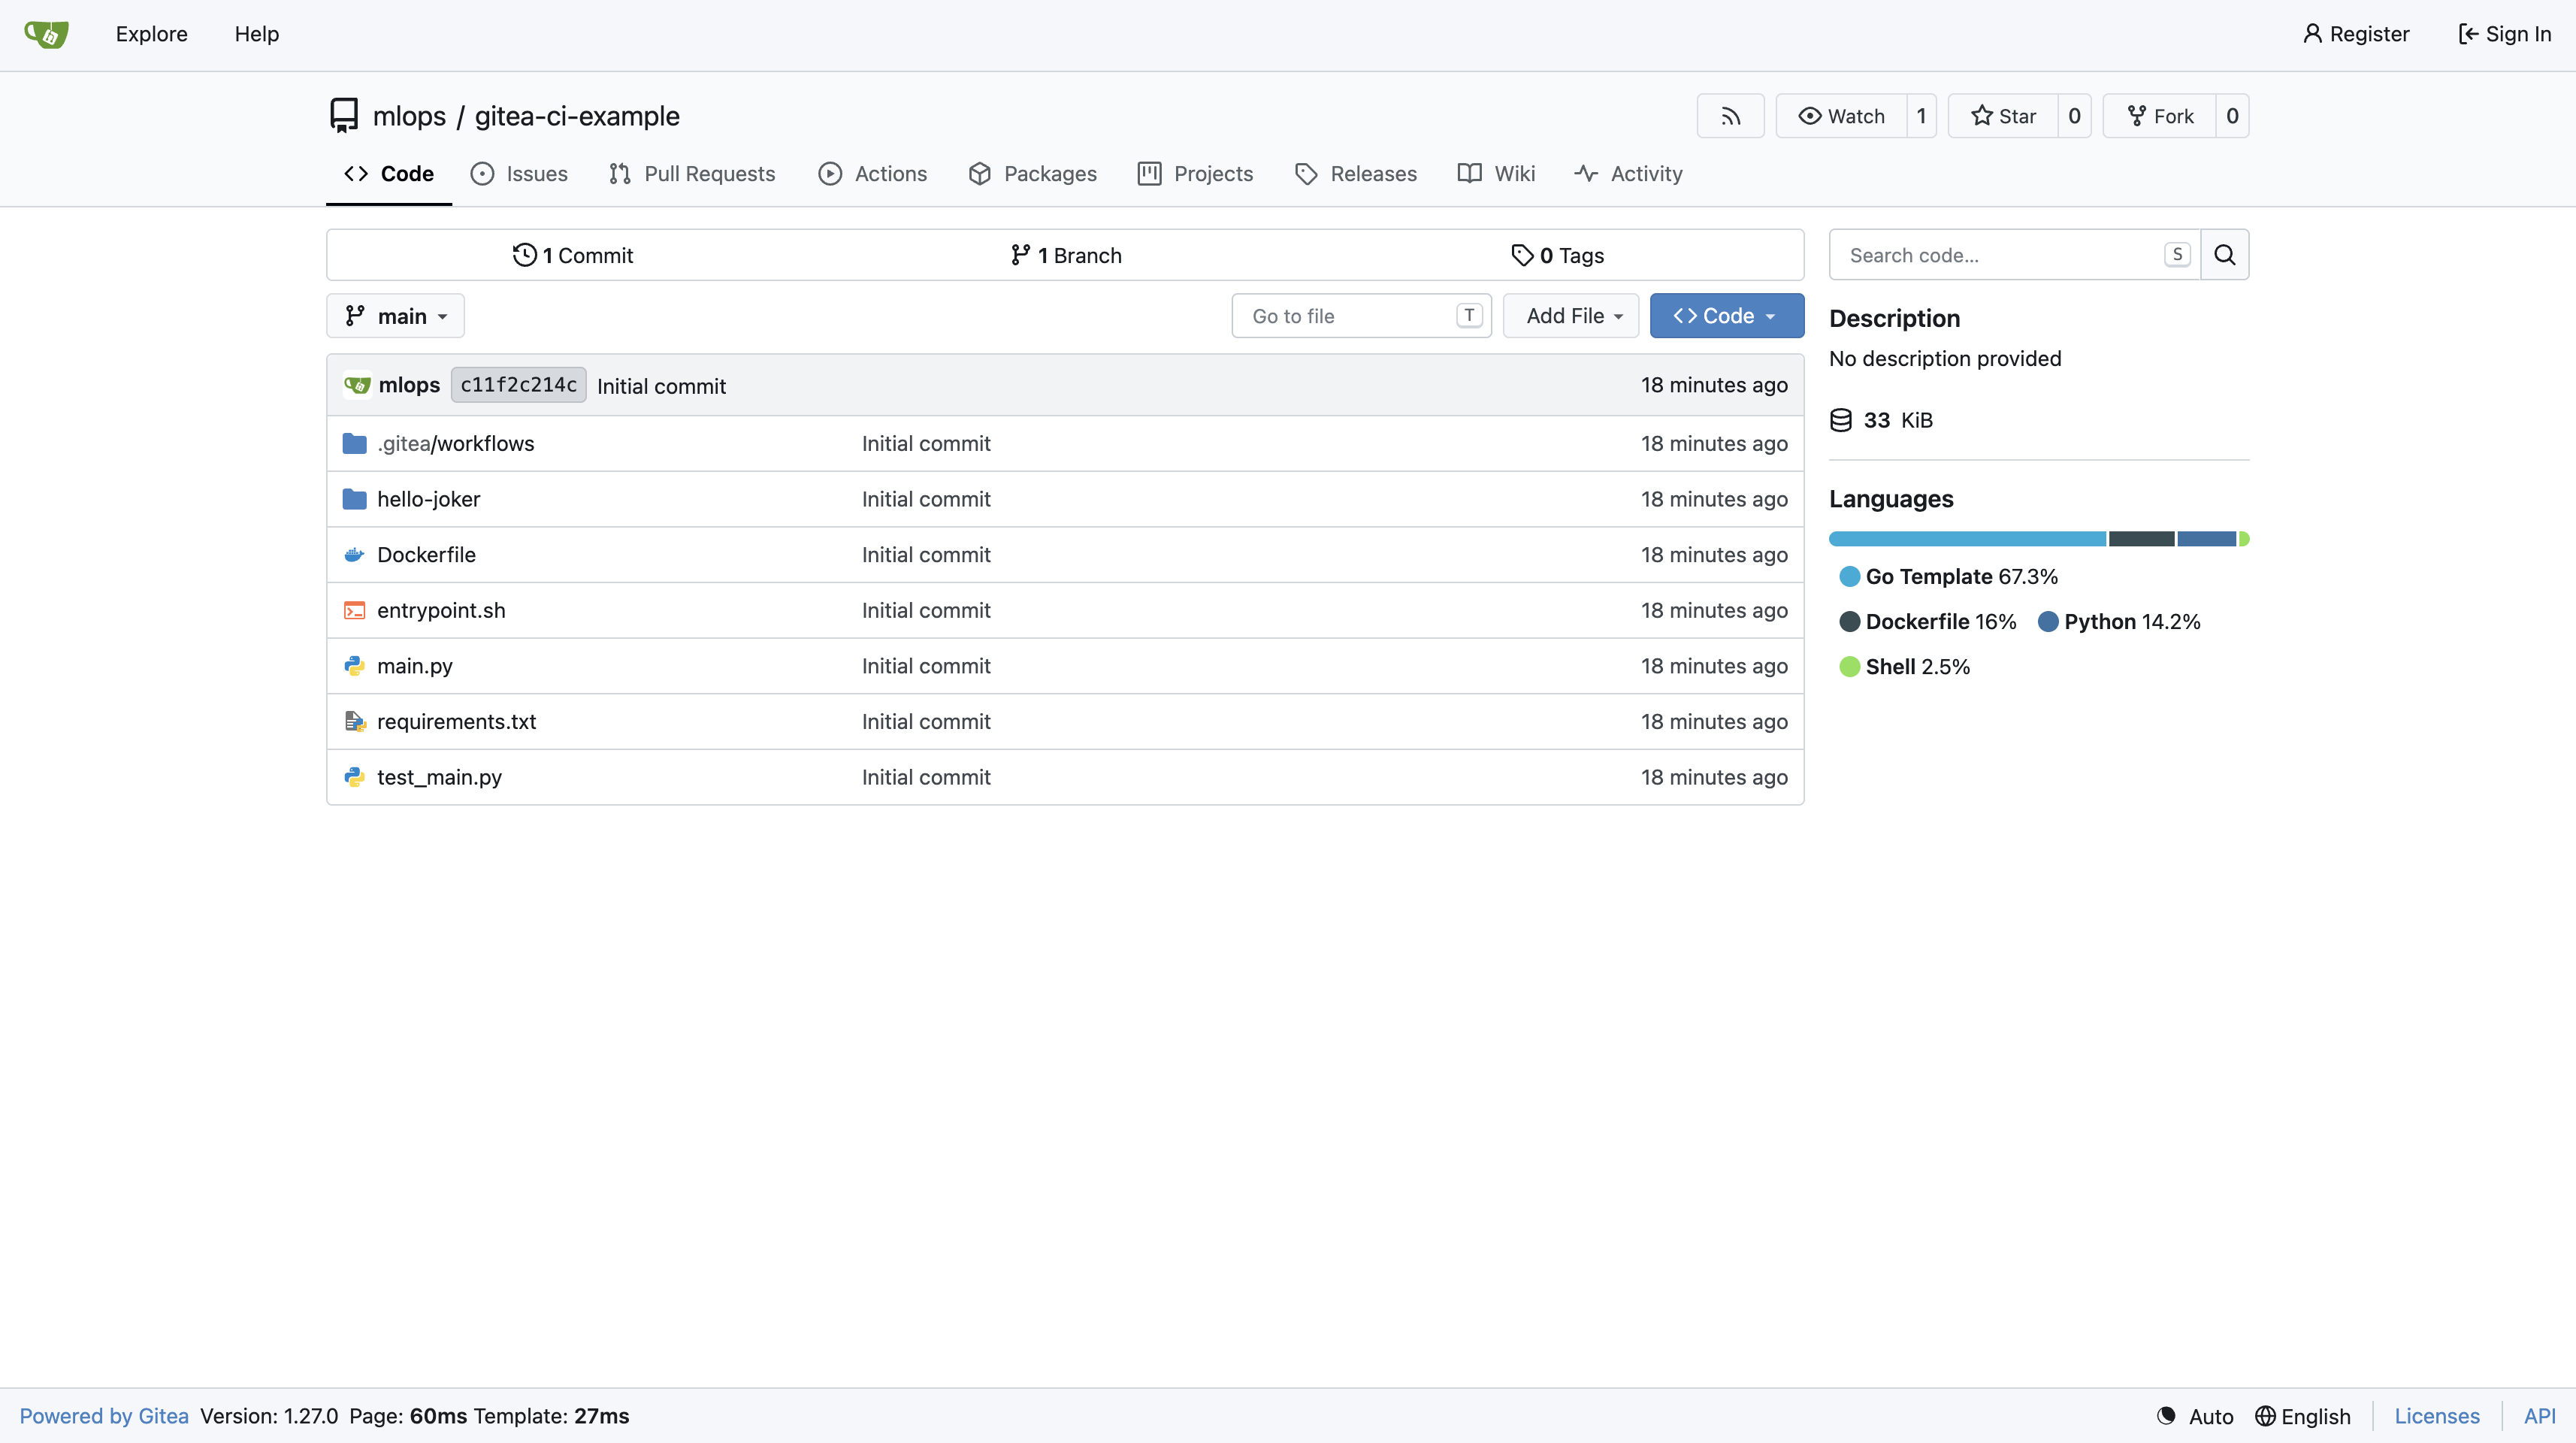Image resolution: width=2576 pixels, height=1443 pixels.
Task: Click the hello-joker folder icon
Action: pyautogui.click(x=354, y=499)
